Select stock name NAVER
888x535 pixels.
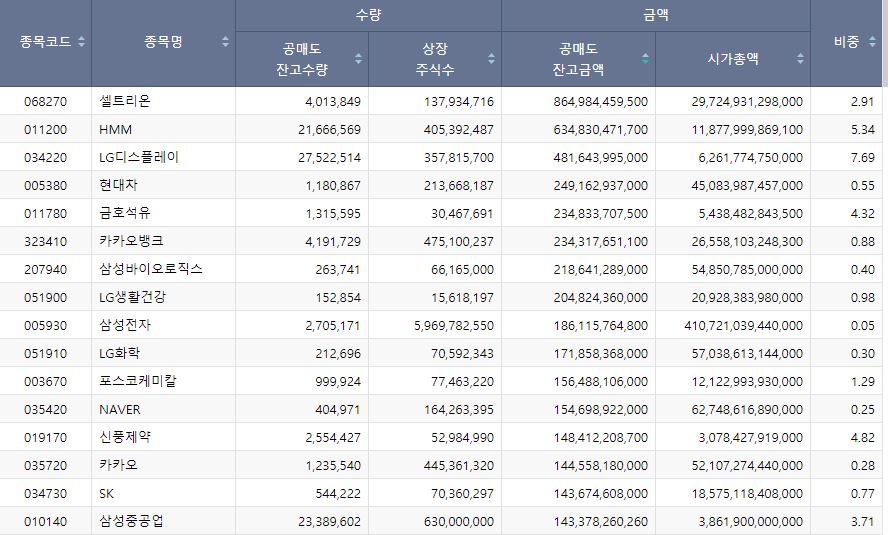coord(119,409)
